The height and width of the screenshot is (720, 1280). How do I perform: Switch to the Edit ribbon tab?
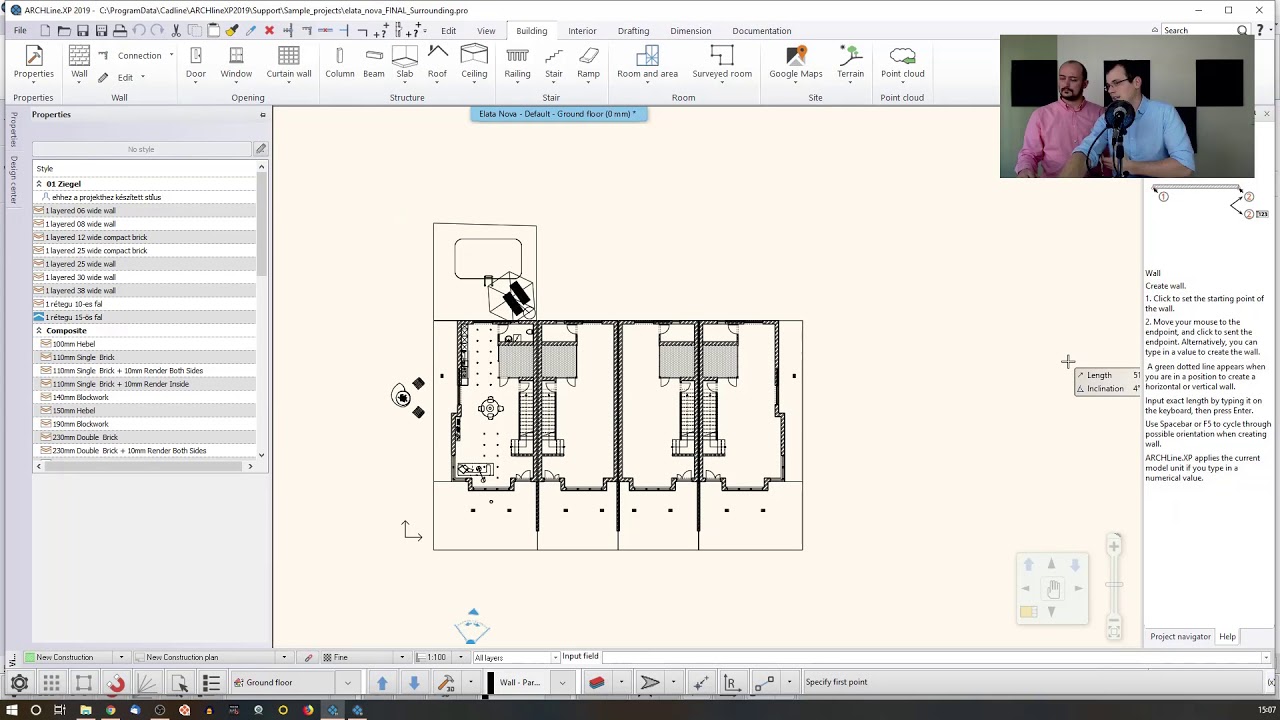point(448,31)
